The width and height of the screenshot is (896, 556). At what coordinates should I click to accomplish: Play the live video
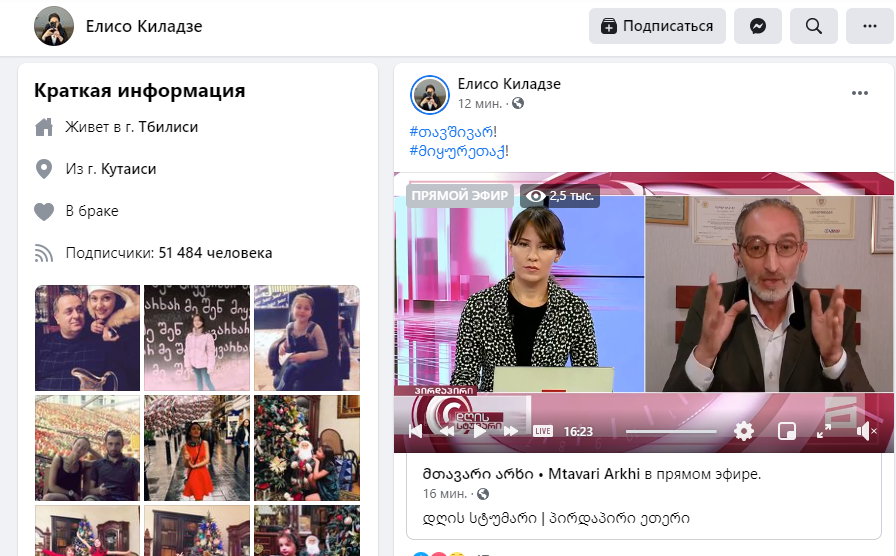click(x=479, y=431)
